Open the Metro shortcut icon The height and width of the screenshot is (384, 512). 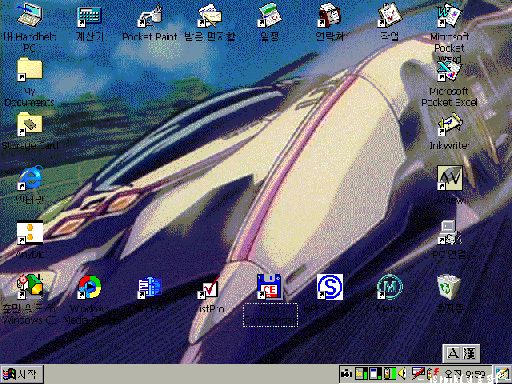(x=390, y=287)
